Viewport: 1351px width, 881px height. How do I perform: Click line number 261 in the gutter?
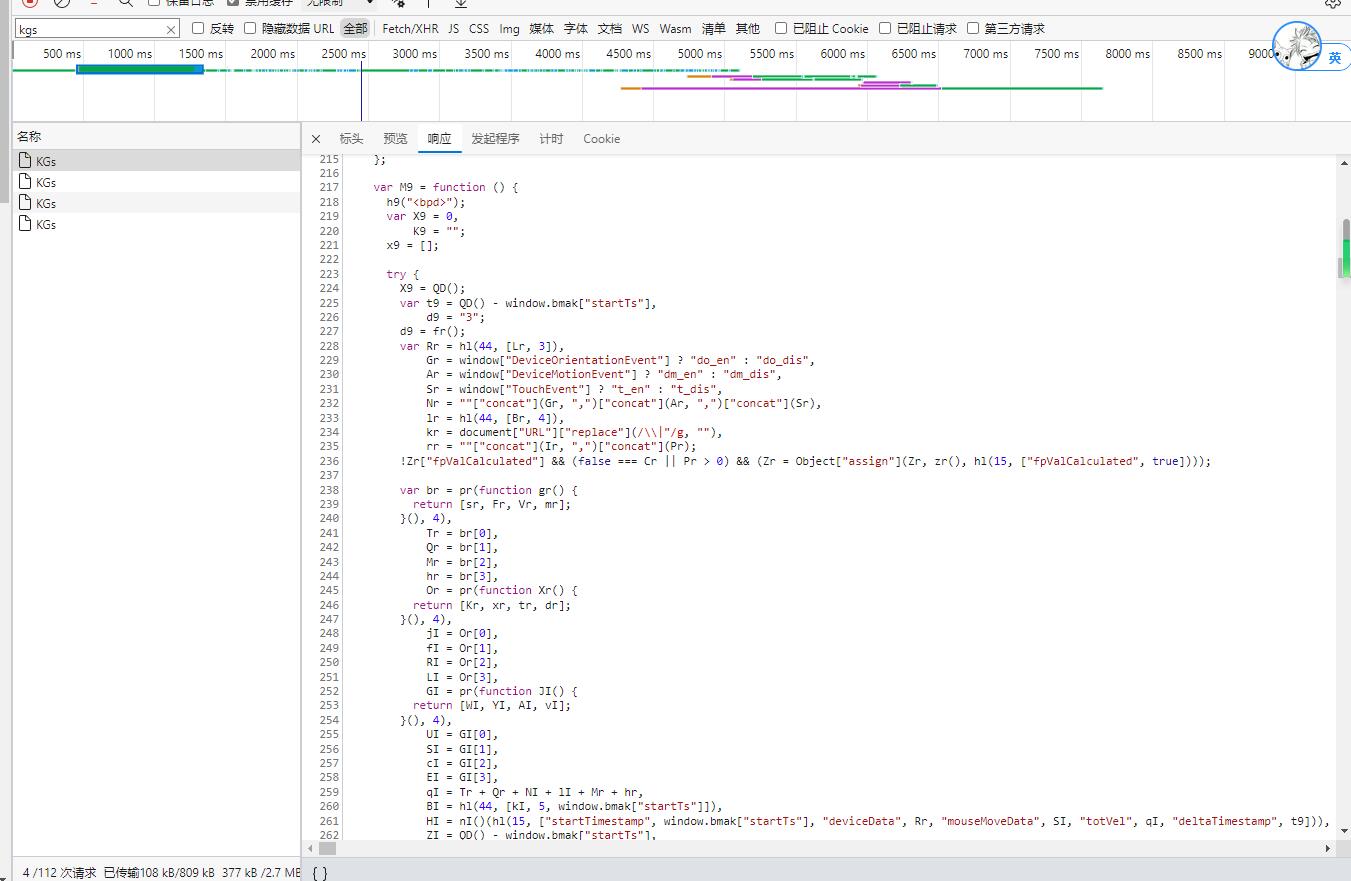(x=329, y=821)
